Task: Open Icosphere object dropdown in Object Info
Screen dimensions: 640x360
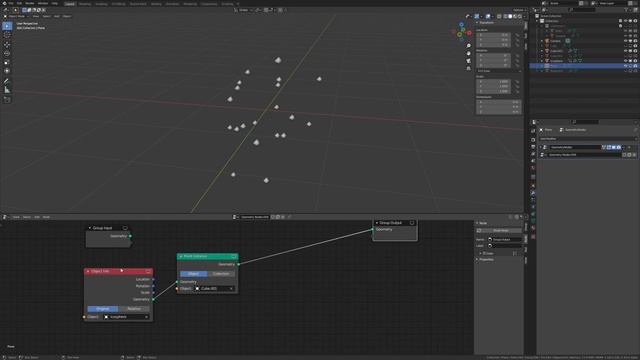Action: click(x=127, y=317)
